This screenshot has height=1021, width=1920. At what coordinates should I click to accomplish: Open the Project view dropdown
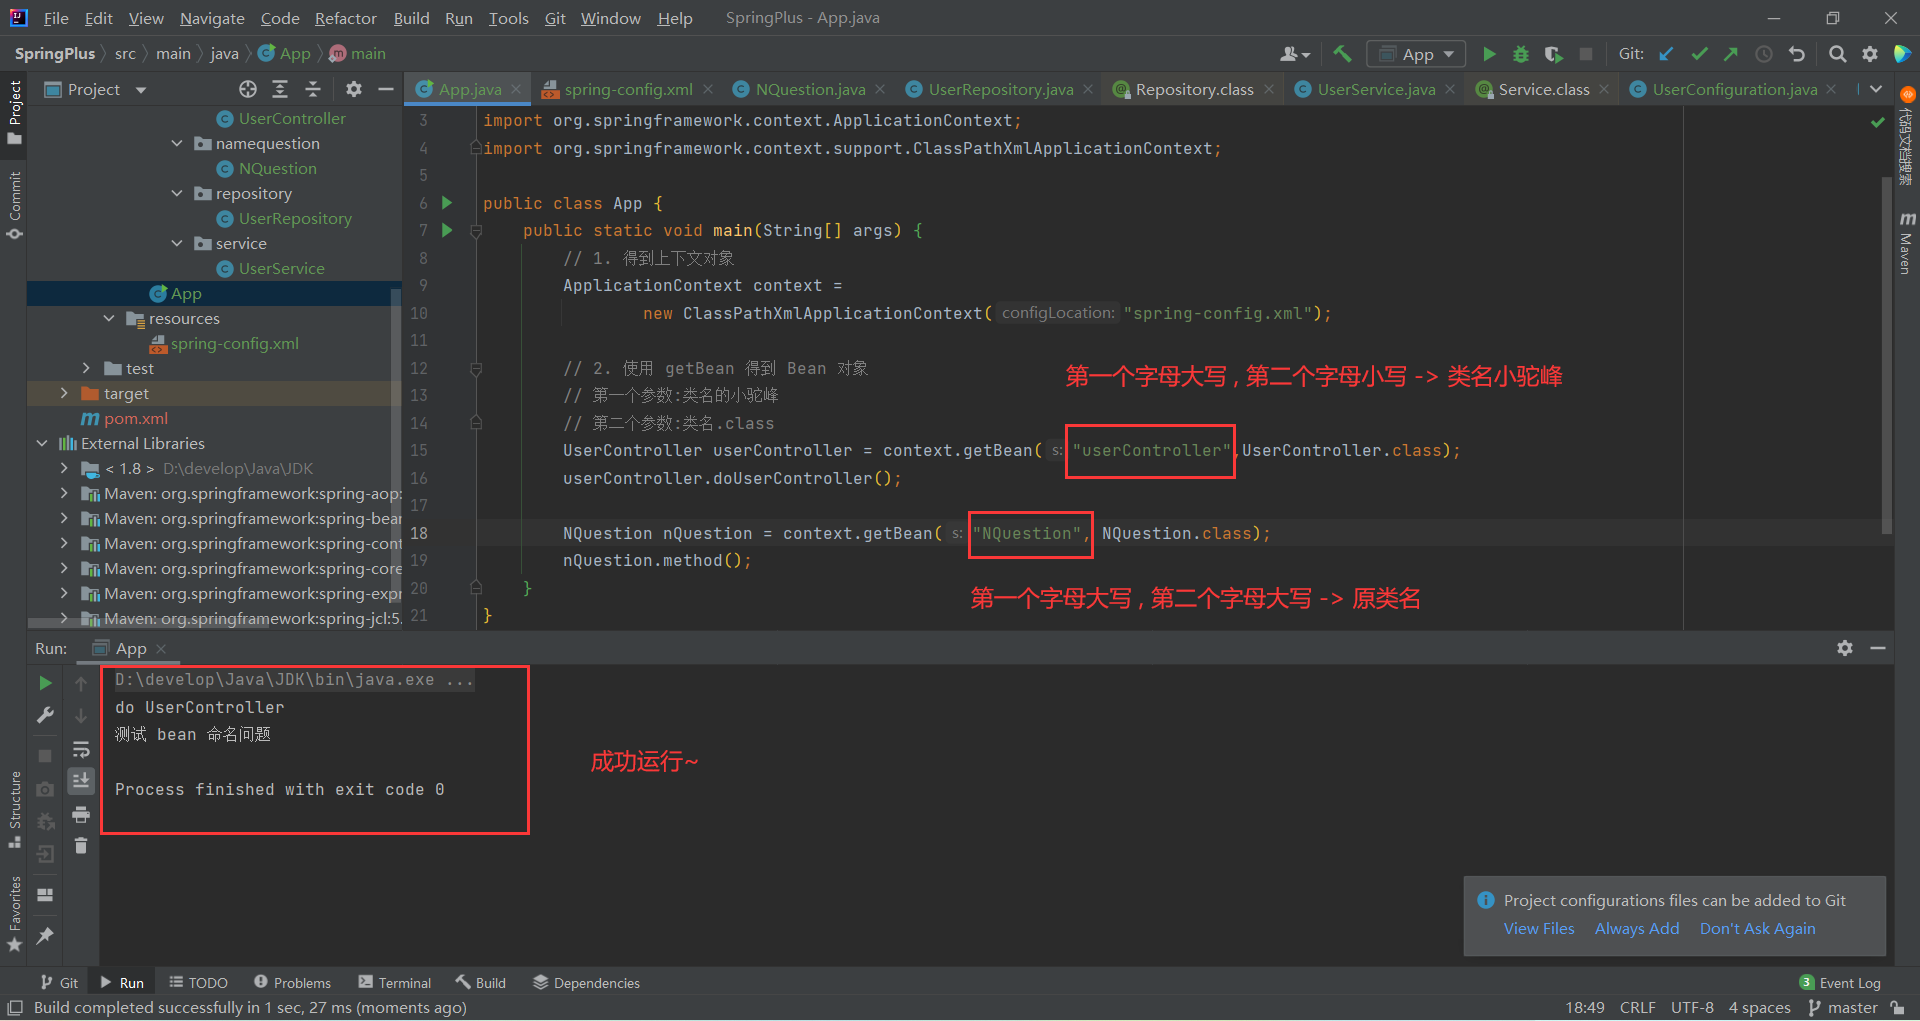tap(141, 89)
